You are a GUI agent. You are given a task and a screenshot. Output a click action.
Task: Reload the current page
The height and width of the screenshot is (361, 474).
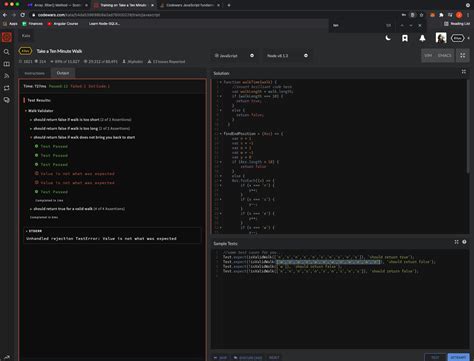(x=22, y=15)
